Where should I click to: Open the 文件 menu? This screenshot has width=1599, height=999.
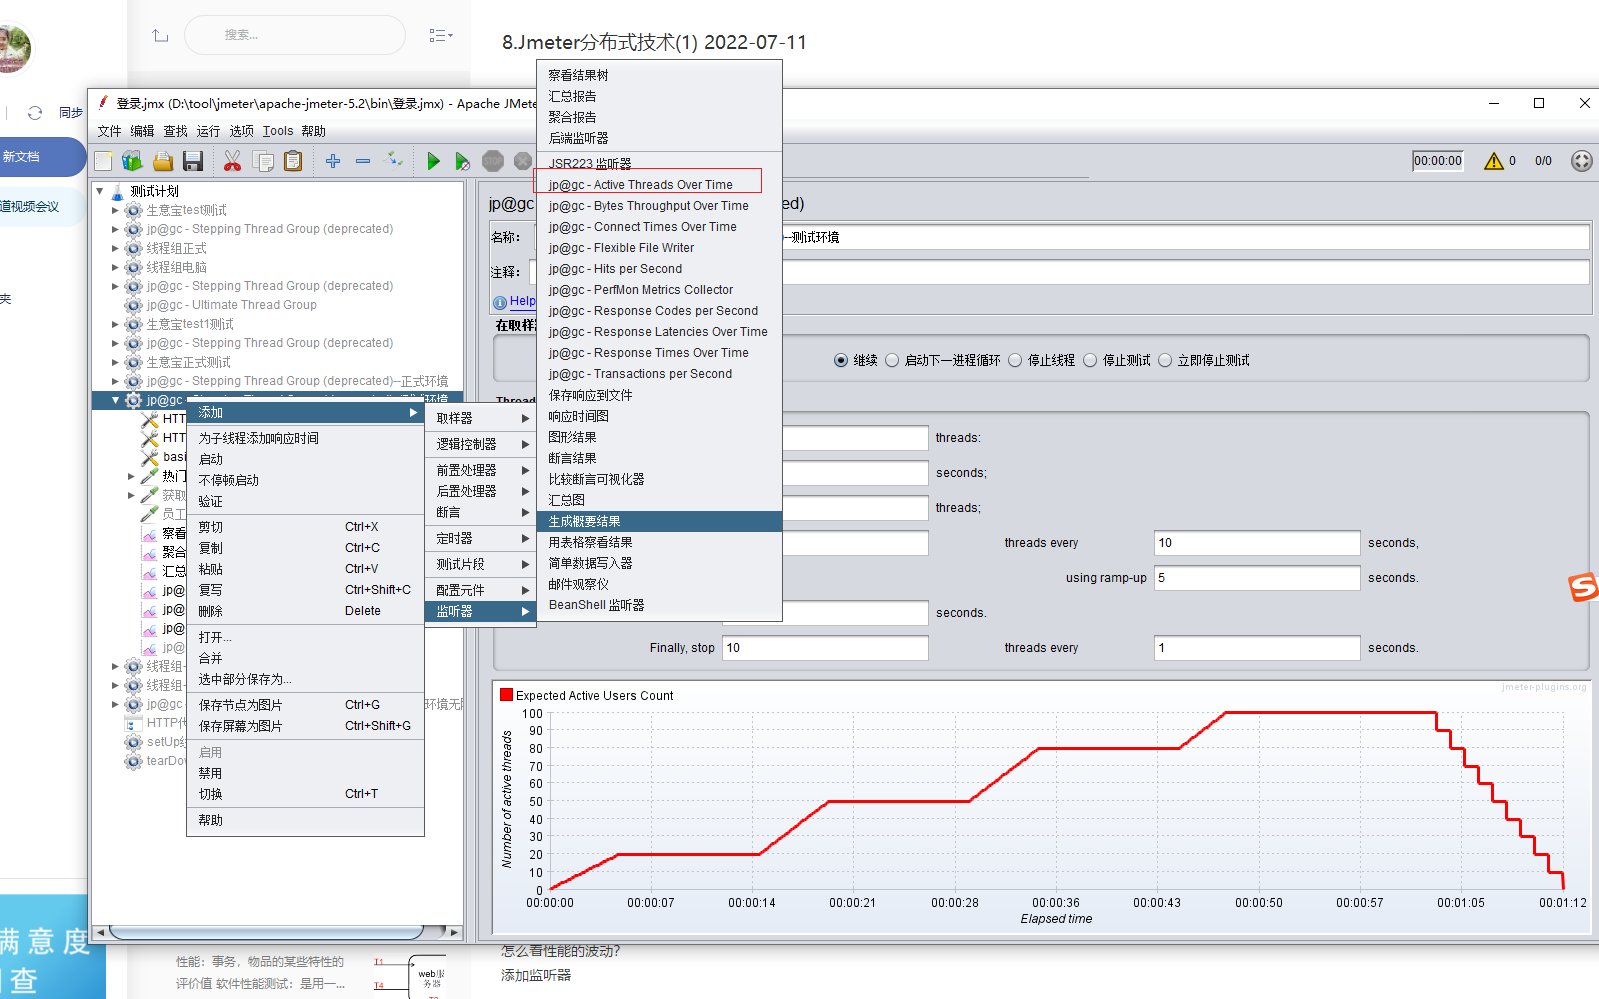pos(110,131)
